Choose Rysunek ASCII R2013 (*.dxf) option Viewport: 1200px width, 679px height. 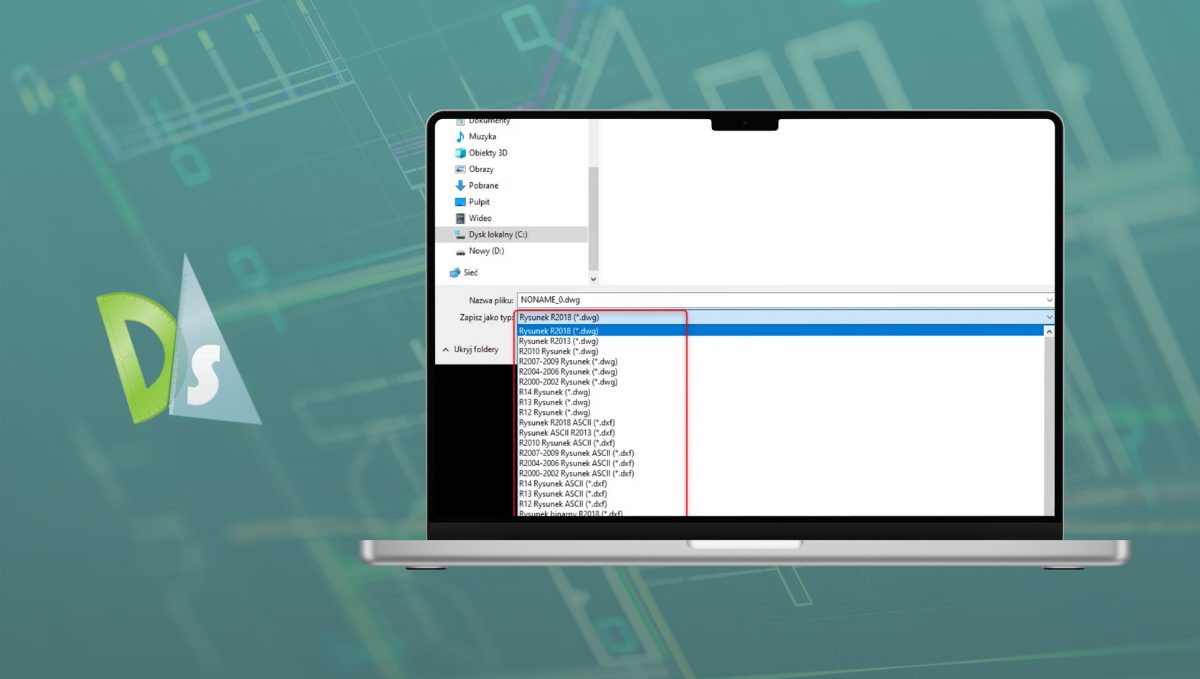(x=568, y=433)
